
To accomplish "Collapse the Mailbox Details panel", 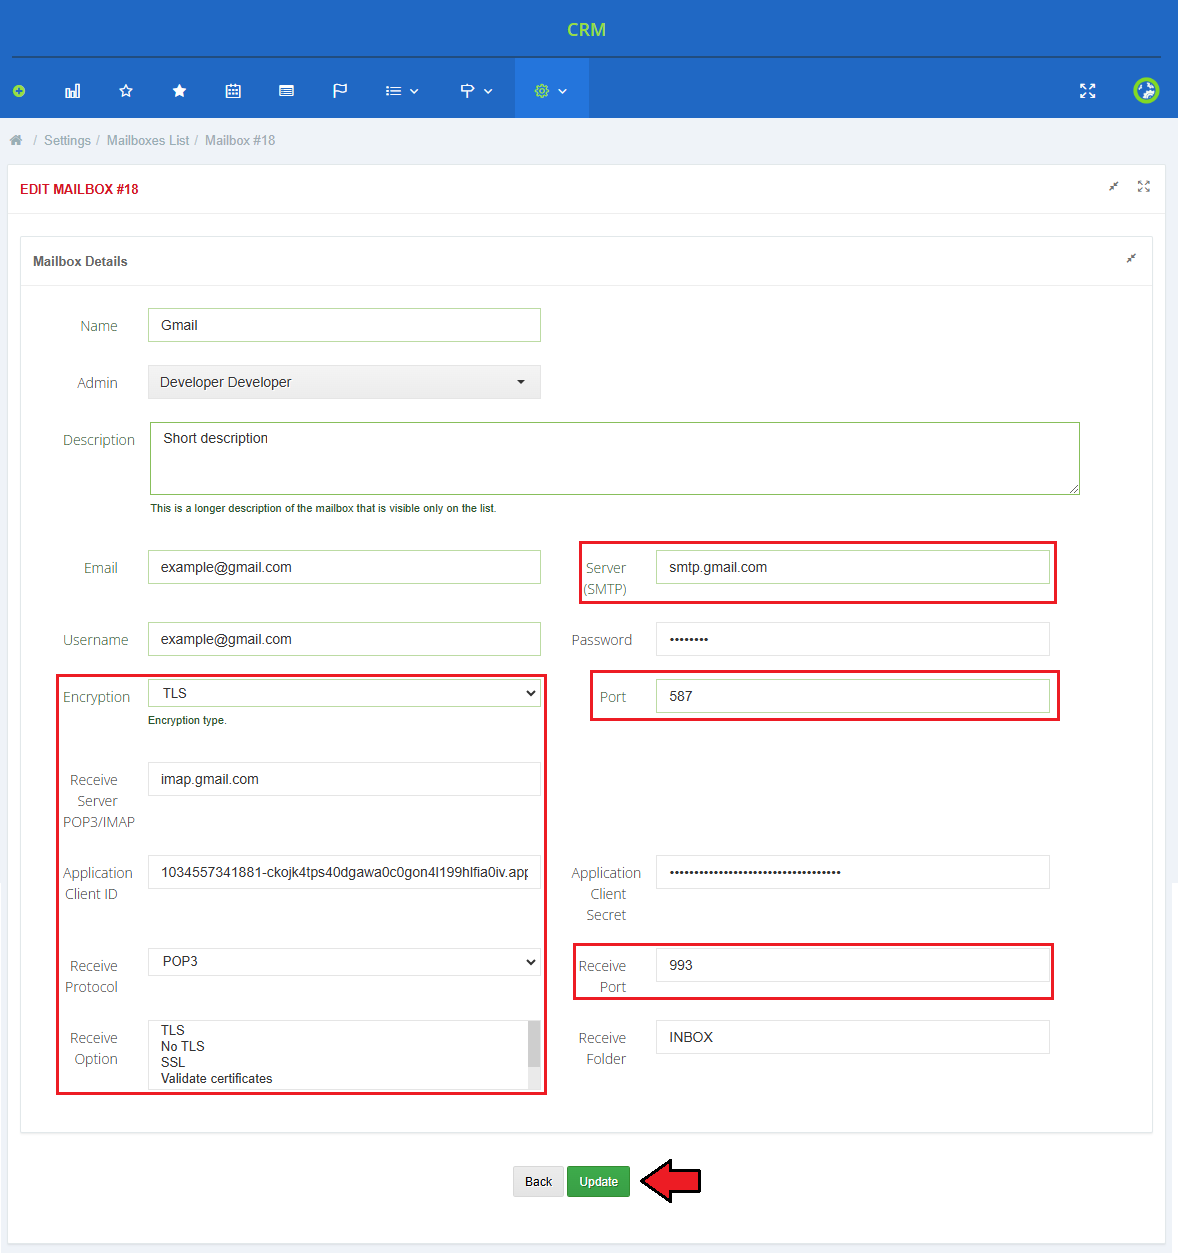I will [1131, 259].
